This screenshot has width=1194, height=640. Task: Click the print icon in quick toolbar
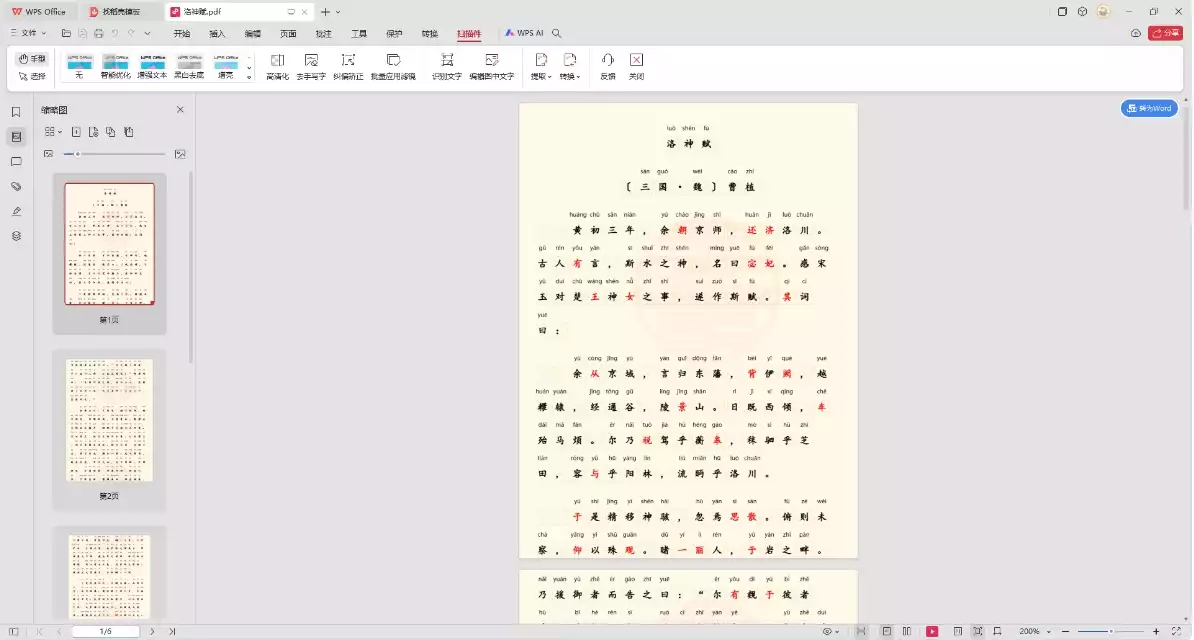coord(99,34)
